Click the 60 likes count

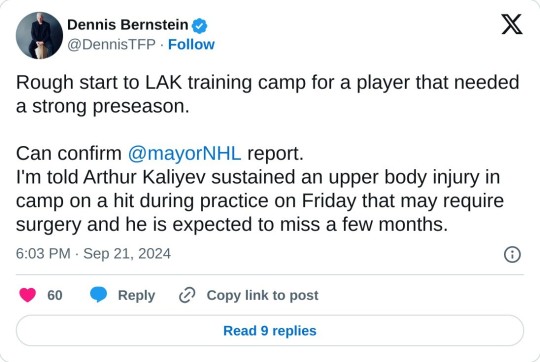[55, 296]
